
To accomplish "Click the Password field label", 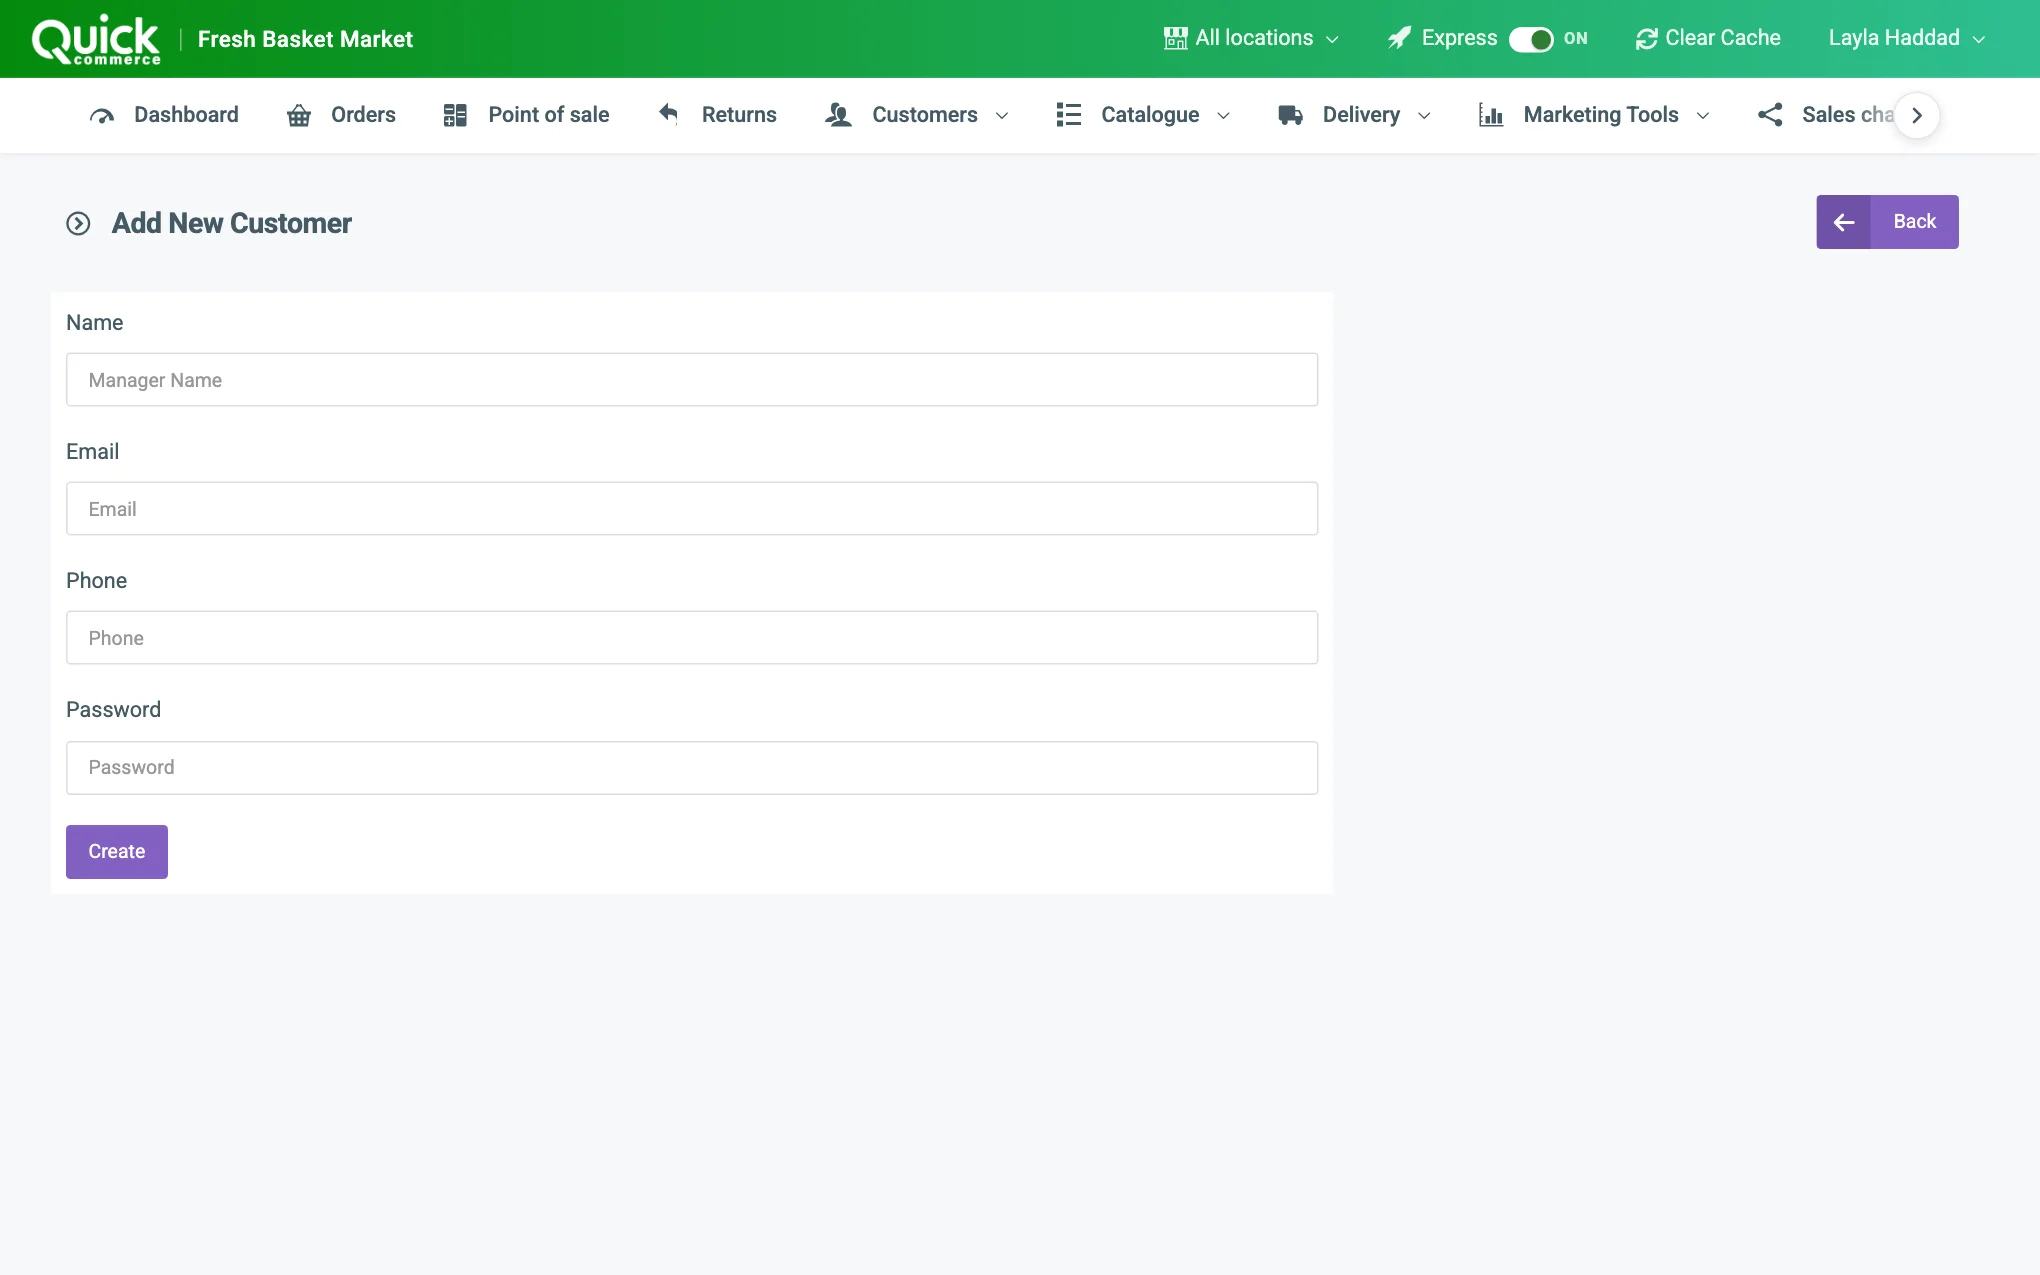I will click(x=113, y=710).
